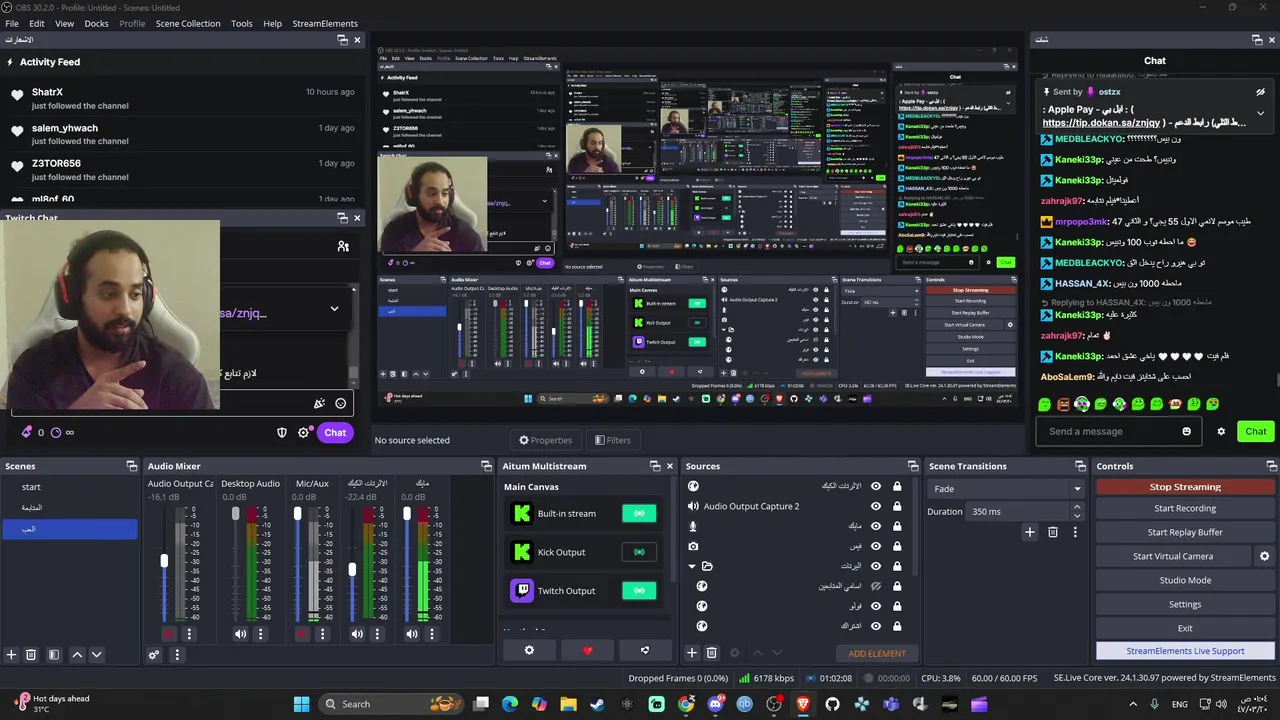Viewport: 1280px width, 720px height.
Task: Hide the Audio Output Capture 2 source
Action: pos(876,506)
